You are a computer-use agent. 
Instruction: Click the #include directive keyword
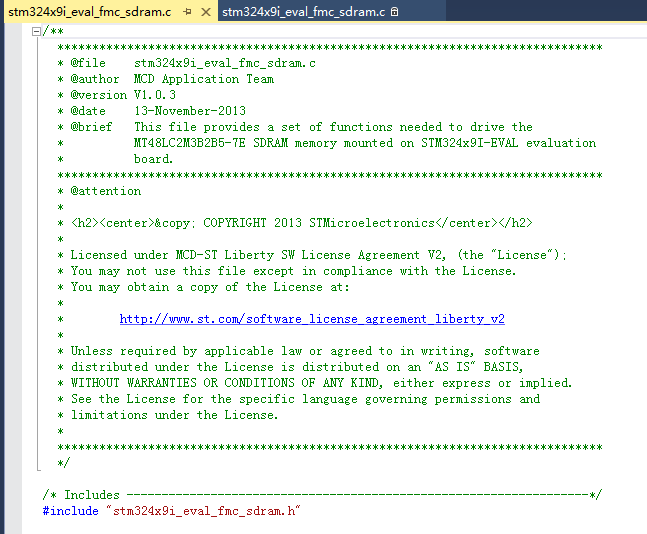click(x=71, y=511)
